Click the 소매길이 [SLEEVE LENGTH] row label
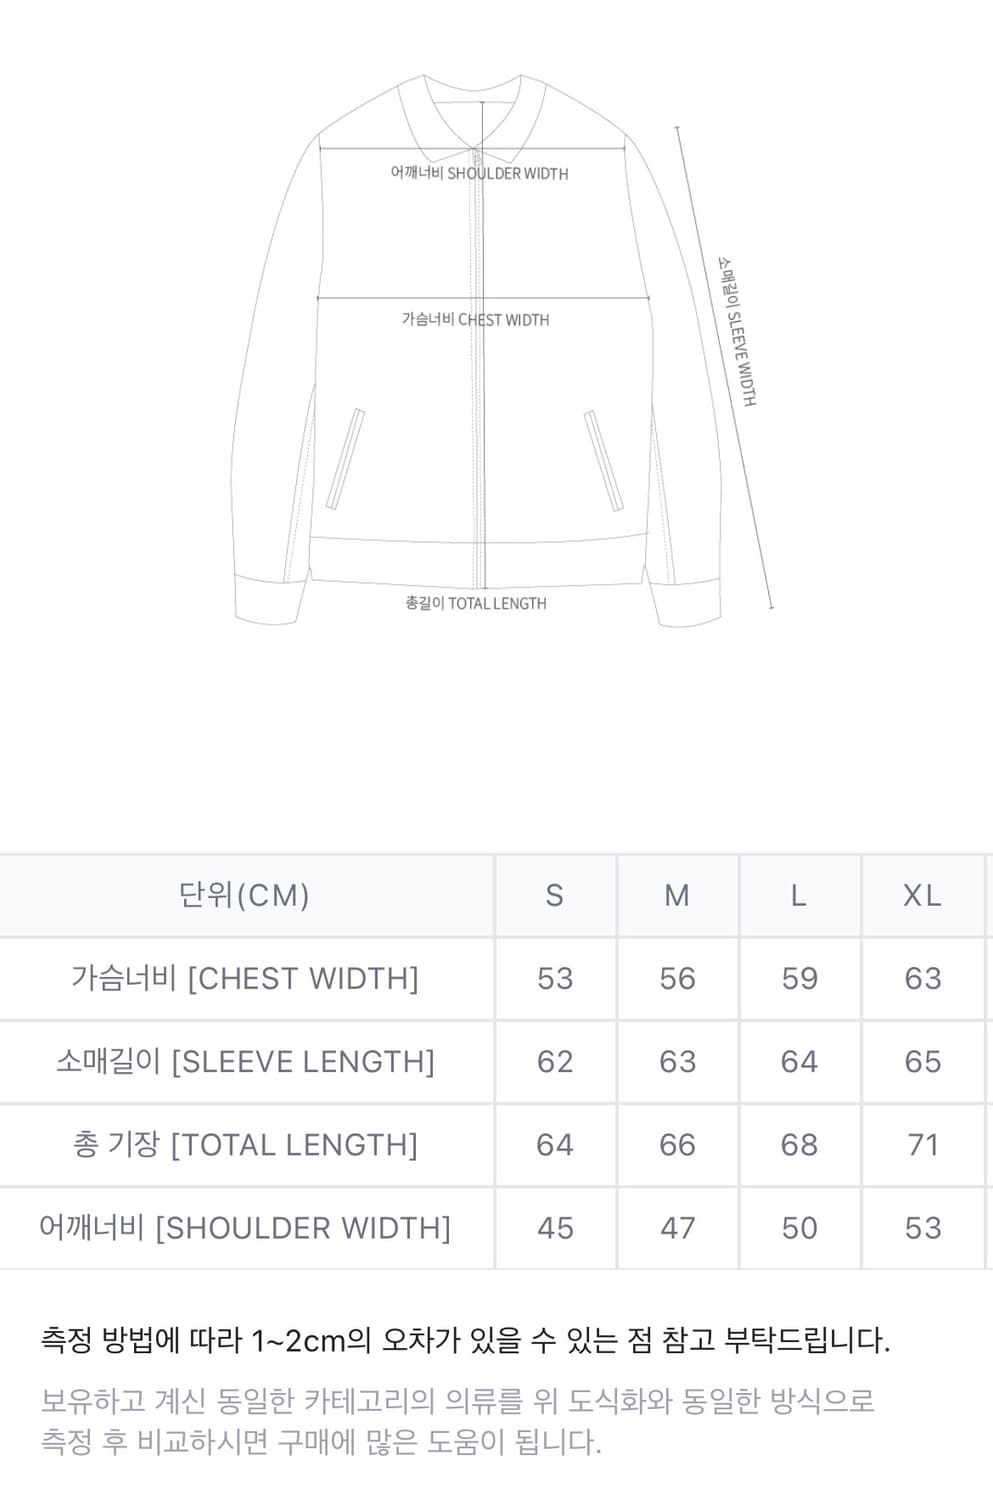Image resolution: width=993 pixels, height=1500 pixels. click(244, 1061)
